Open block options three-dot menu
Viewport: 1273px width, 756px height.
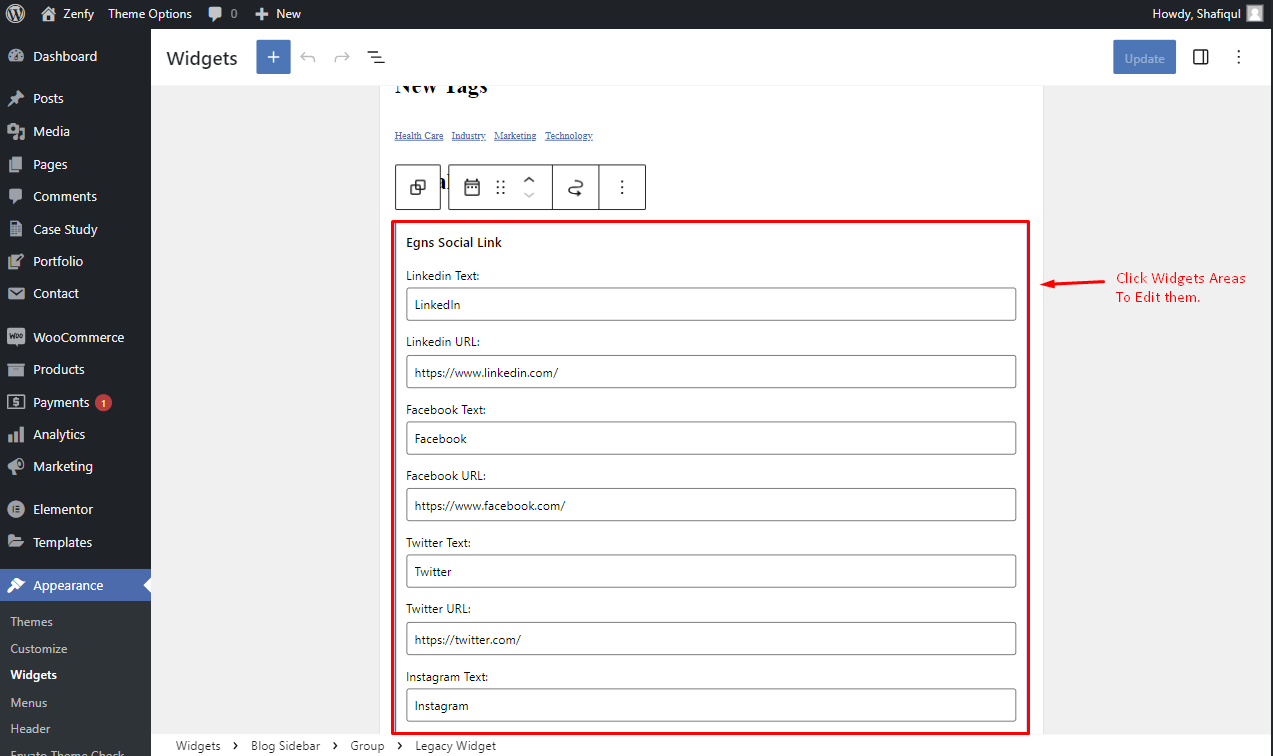[622, 187]
